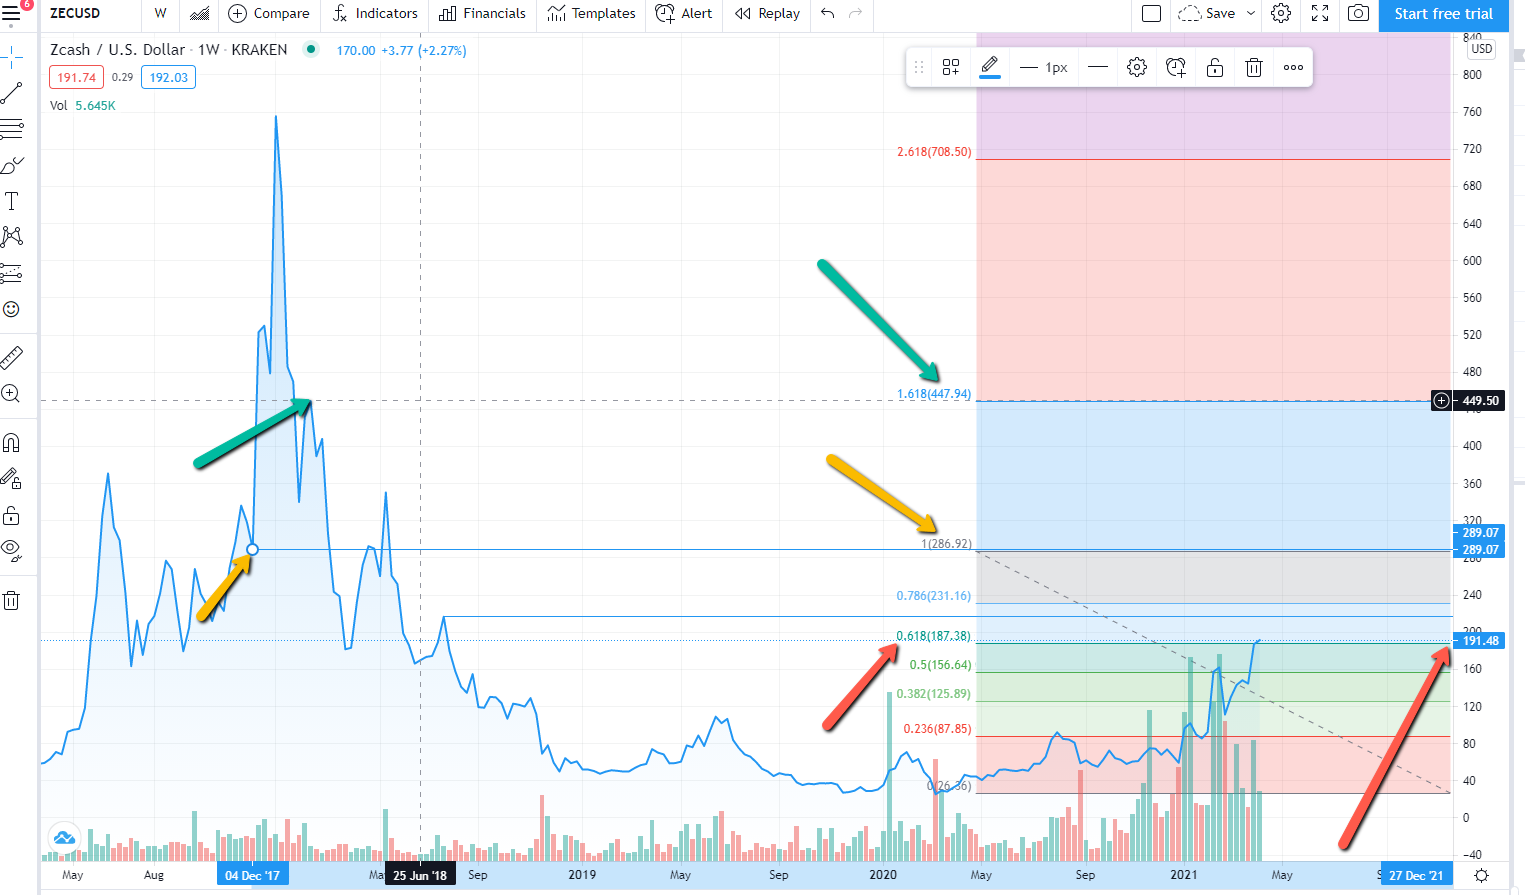Open more options ellipsis in floating toolbar
Screen dimensions: 1525x895
pos(1293,67)
